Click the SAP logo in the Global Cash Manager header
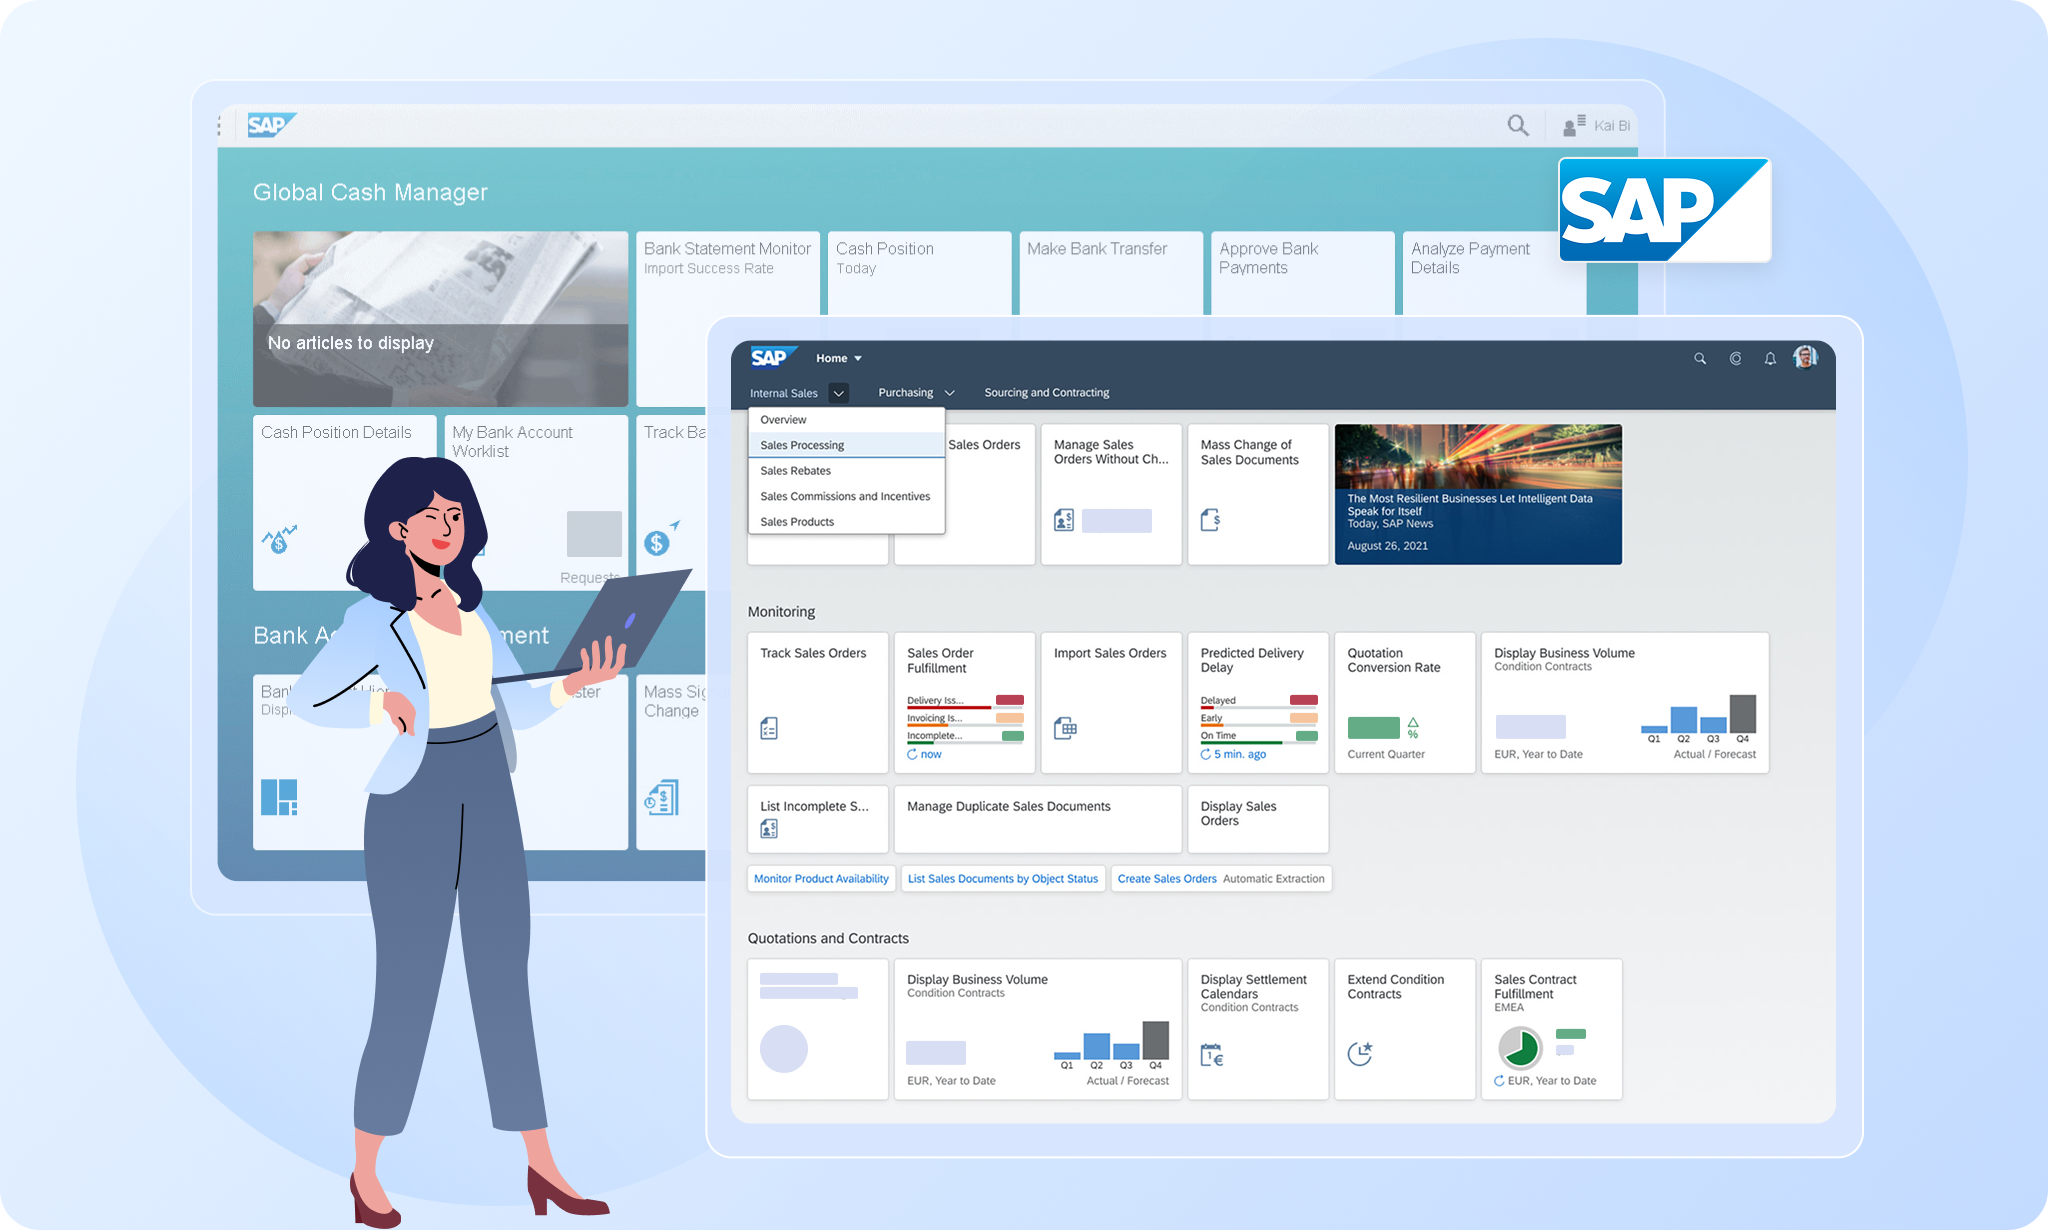 pyautogui.click(x=270, y=125)
